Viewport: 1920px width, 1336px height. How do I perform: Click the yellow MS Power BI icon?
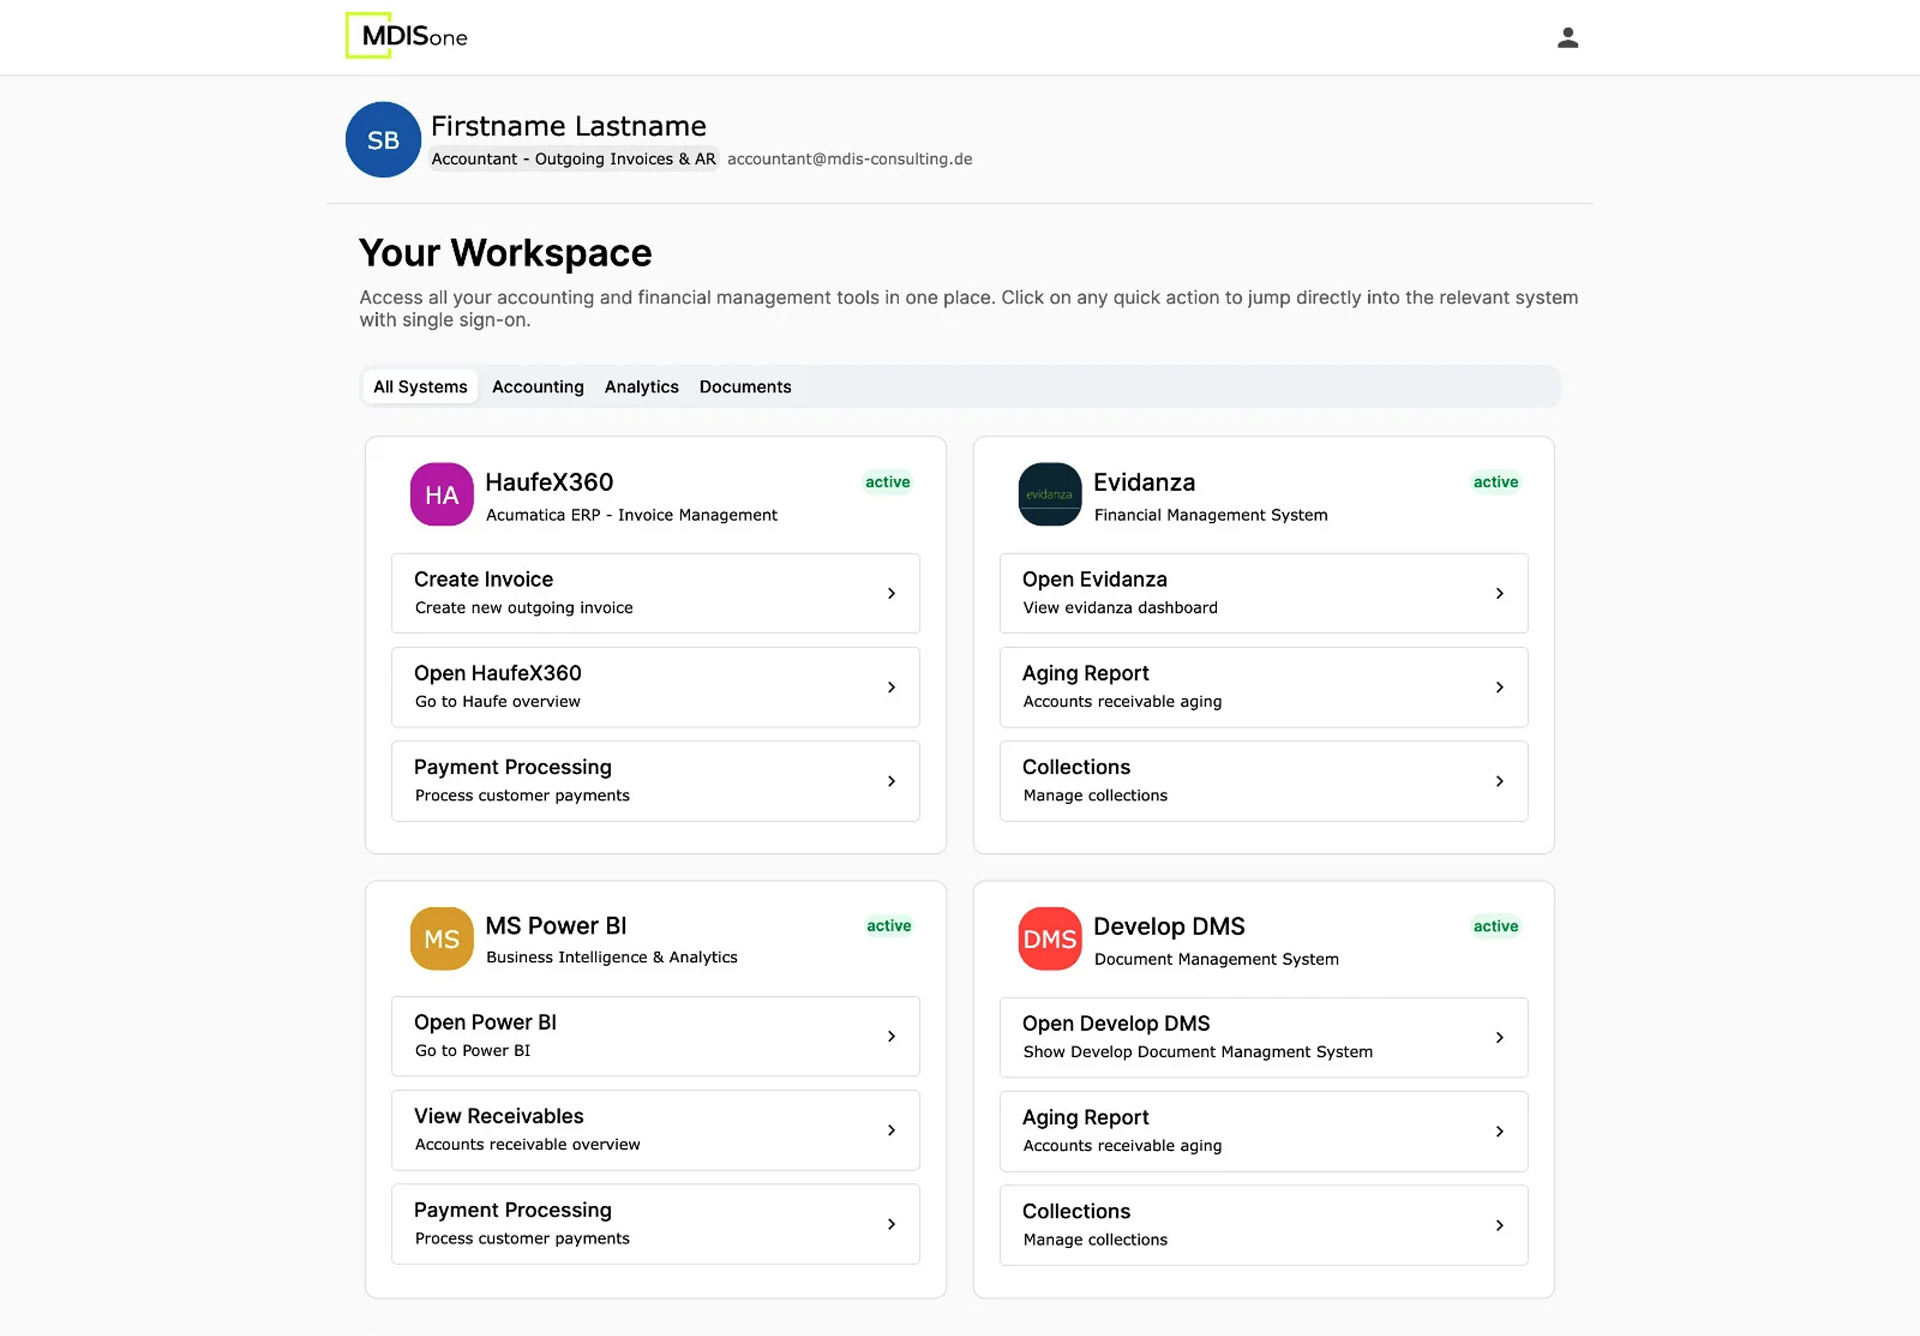pyautogui.click(x=441, y=938)
